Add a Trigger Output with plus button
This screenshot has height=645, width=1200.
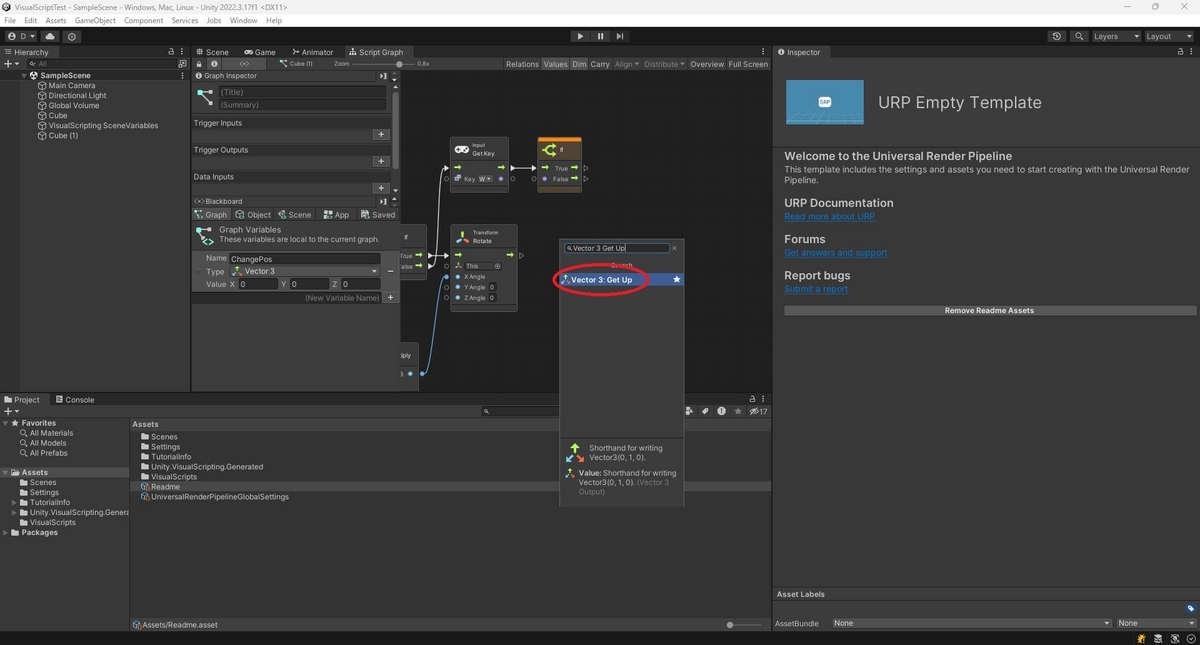pos(380,161)
